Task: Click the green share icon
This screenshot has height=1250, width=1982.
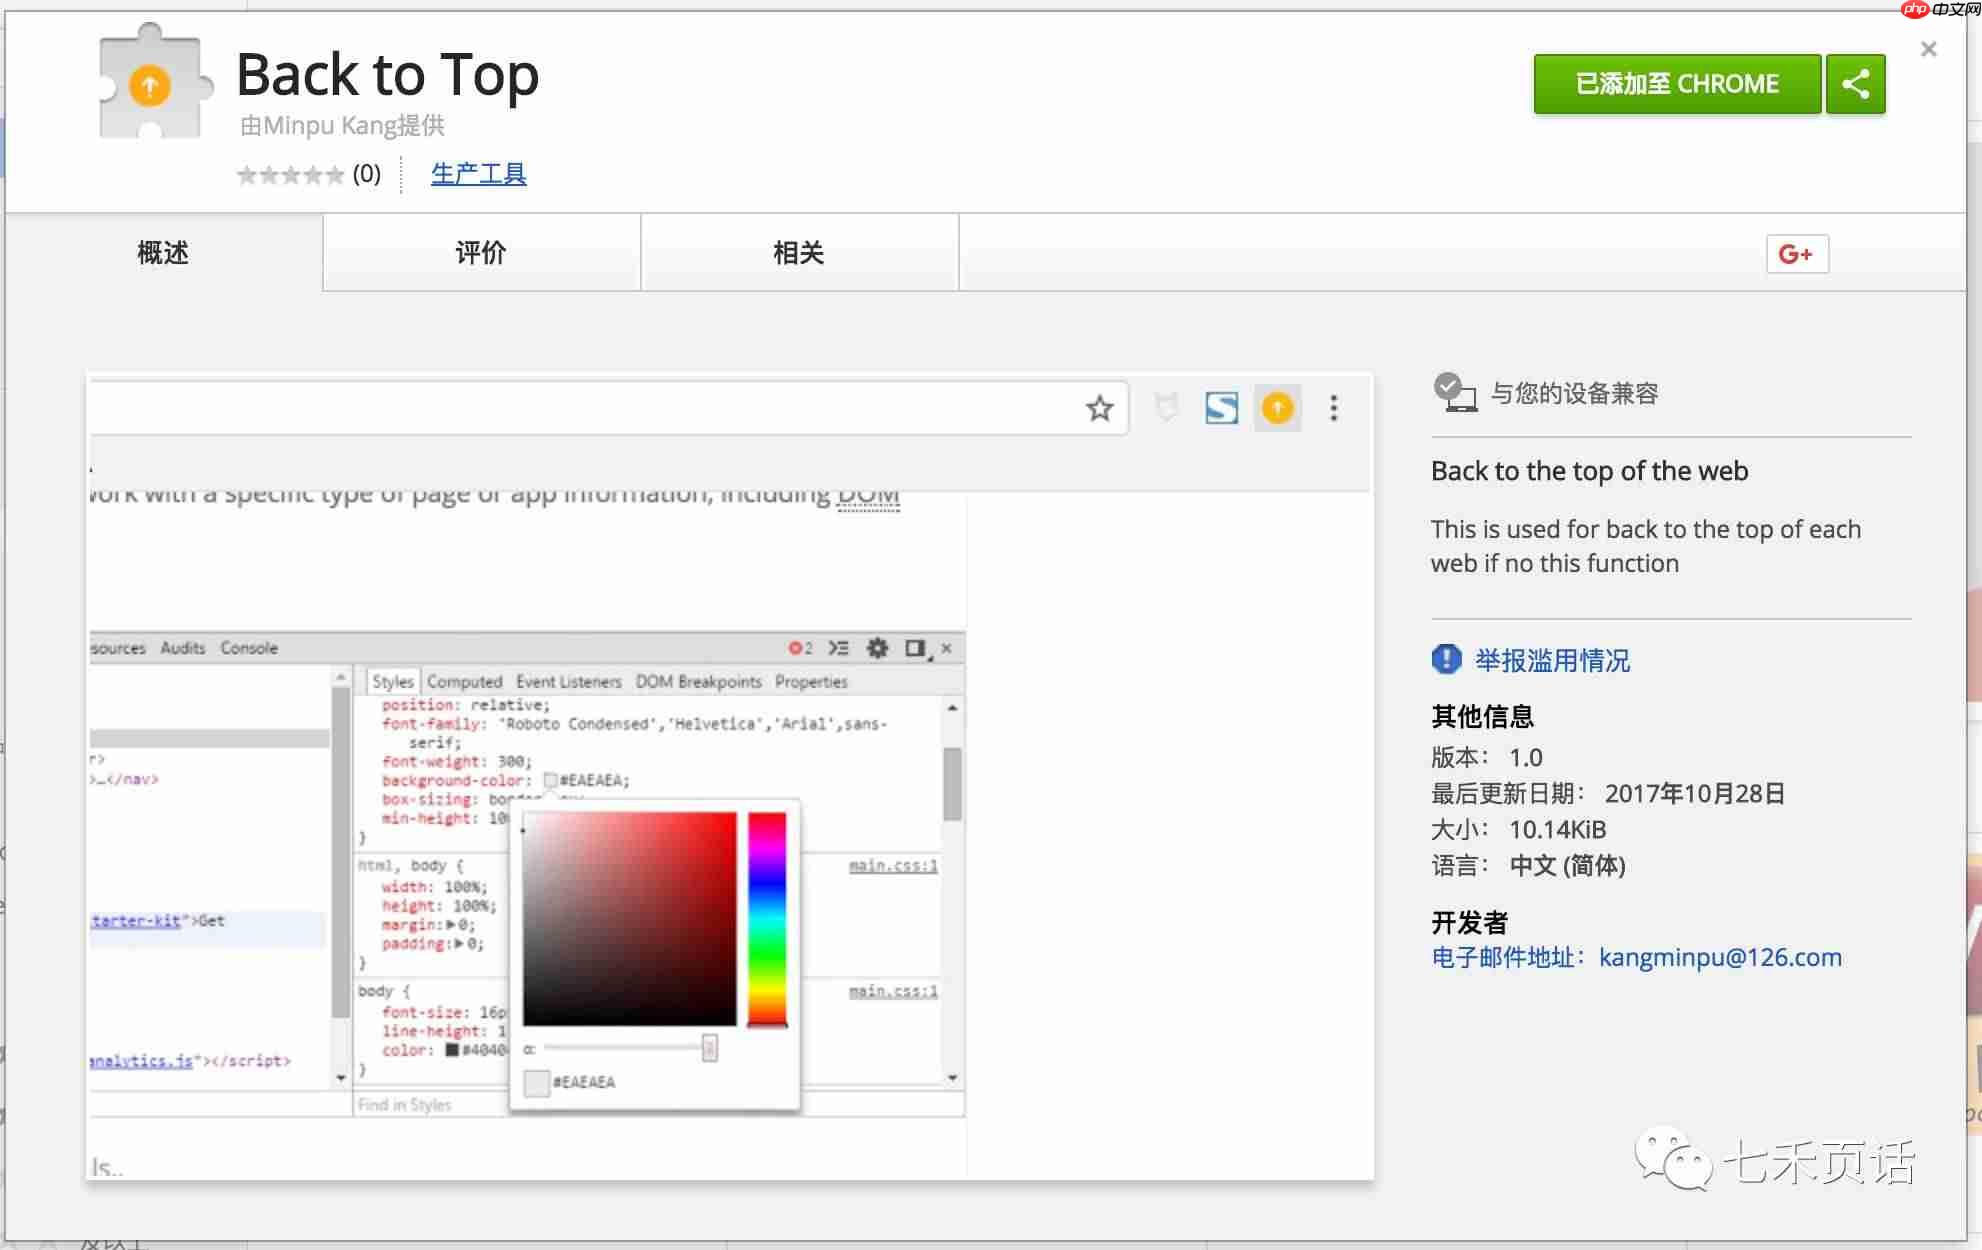Action: click(x=1856, y=83)
